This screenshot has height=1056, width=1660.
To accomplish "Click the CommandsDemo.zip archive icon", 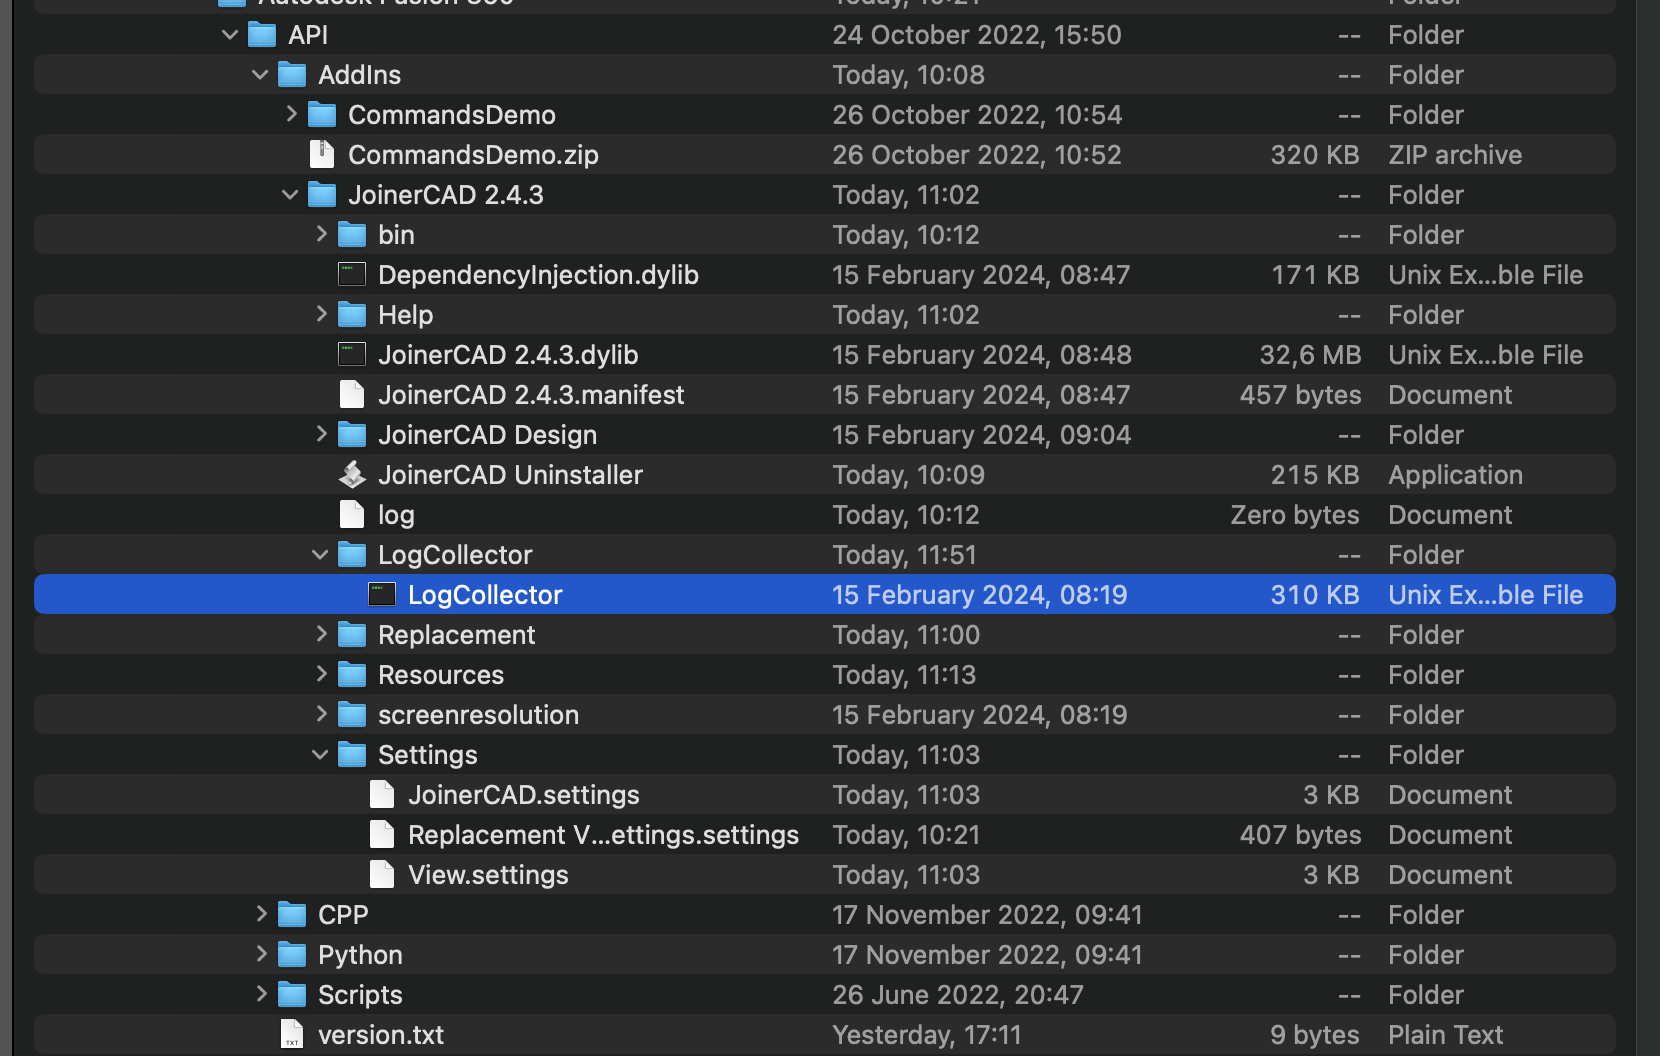I will pyautogui.click(x=322, y=154).
